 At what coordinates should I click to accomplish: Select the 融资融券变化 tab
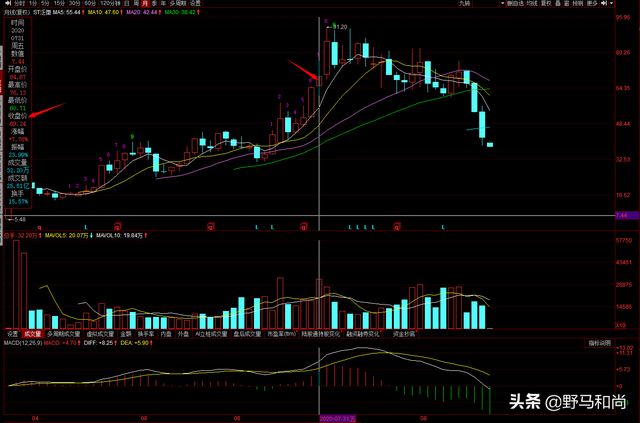point(362,334)
